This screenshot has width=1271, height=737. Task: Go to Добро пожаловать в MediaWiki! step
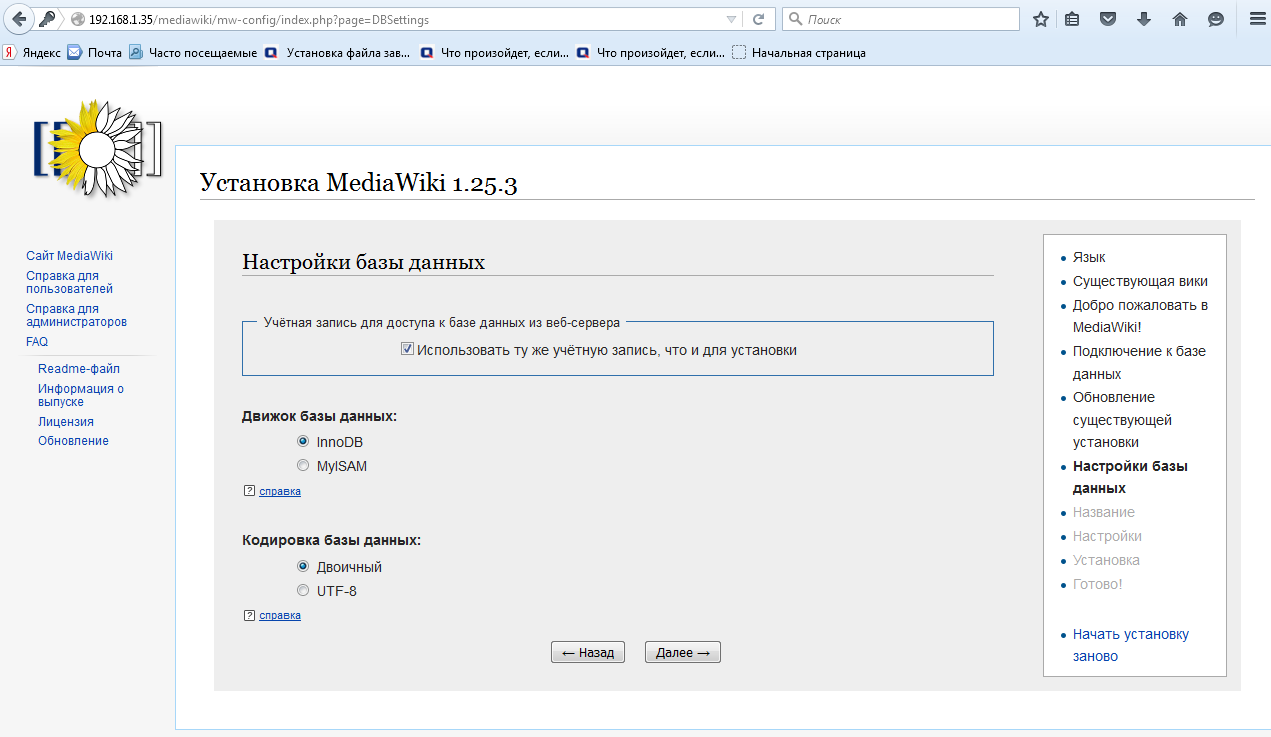[x=1141, y=316]
